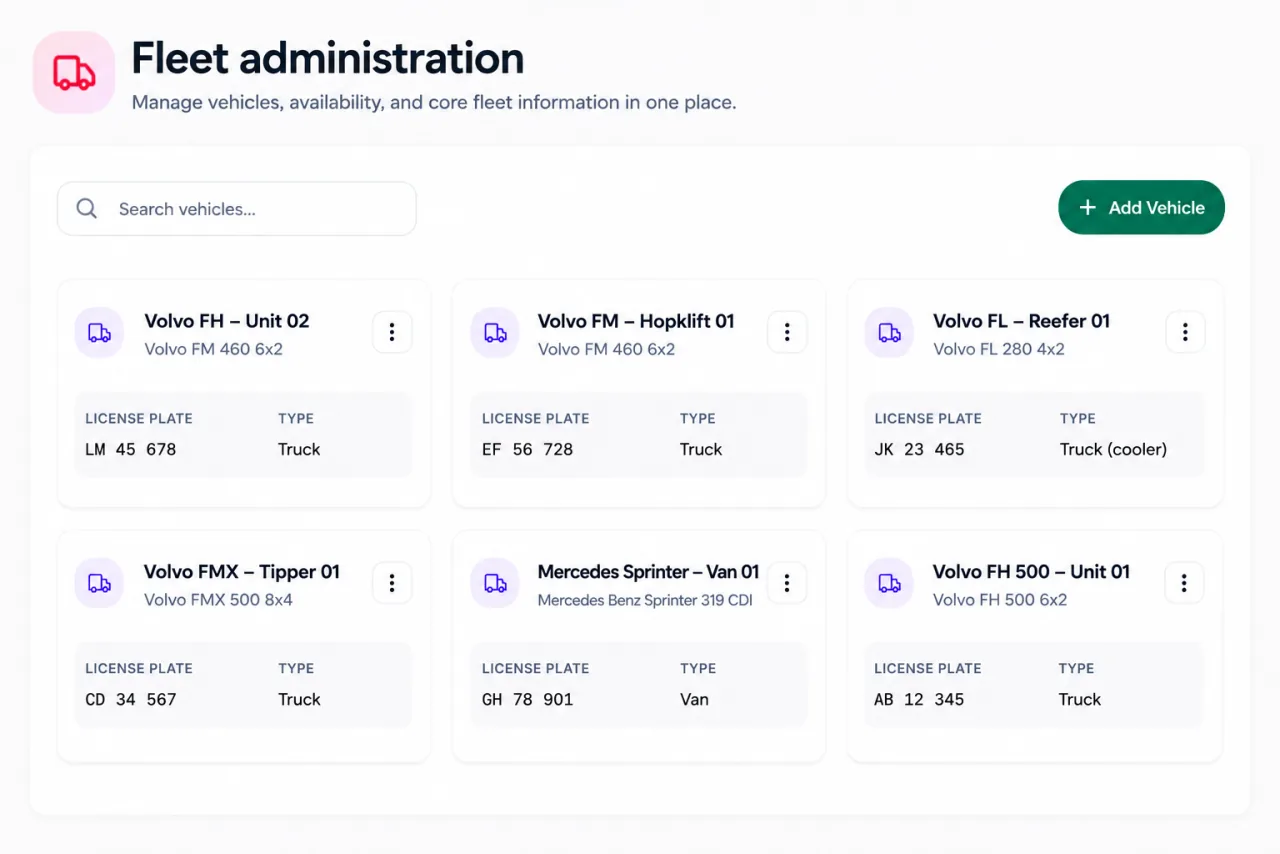This screenshot has width=1280, height=854.
Task: Click license plate LM 45 678
Action: click(x=131, y=449)
